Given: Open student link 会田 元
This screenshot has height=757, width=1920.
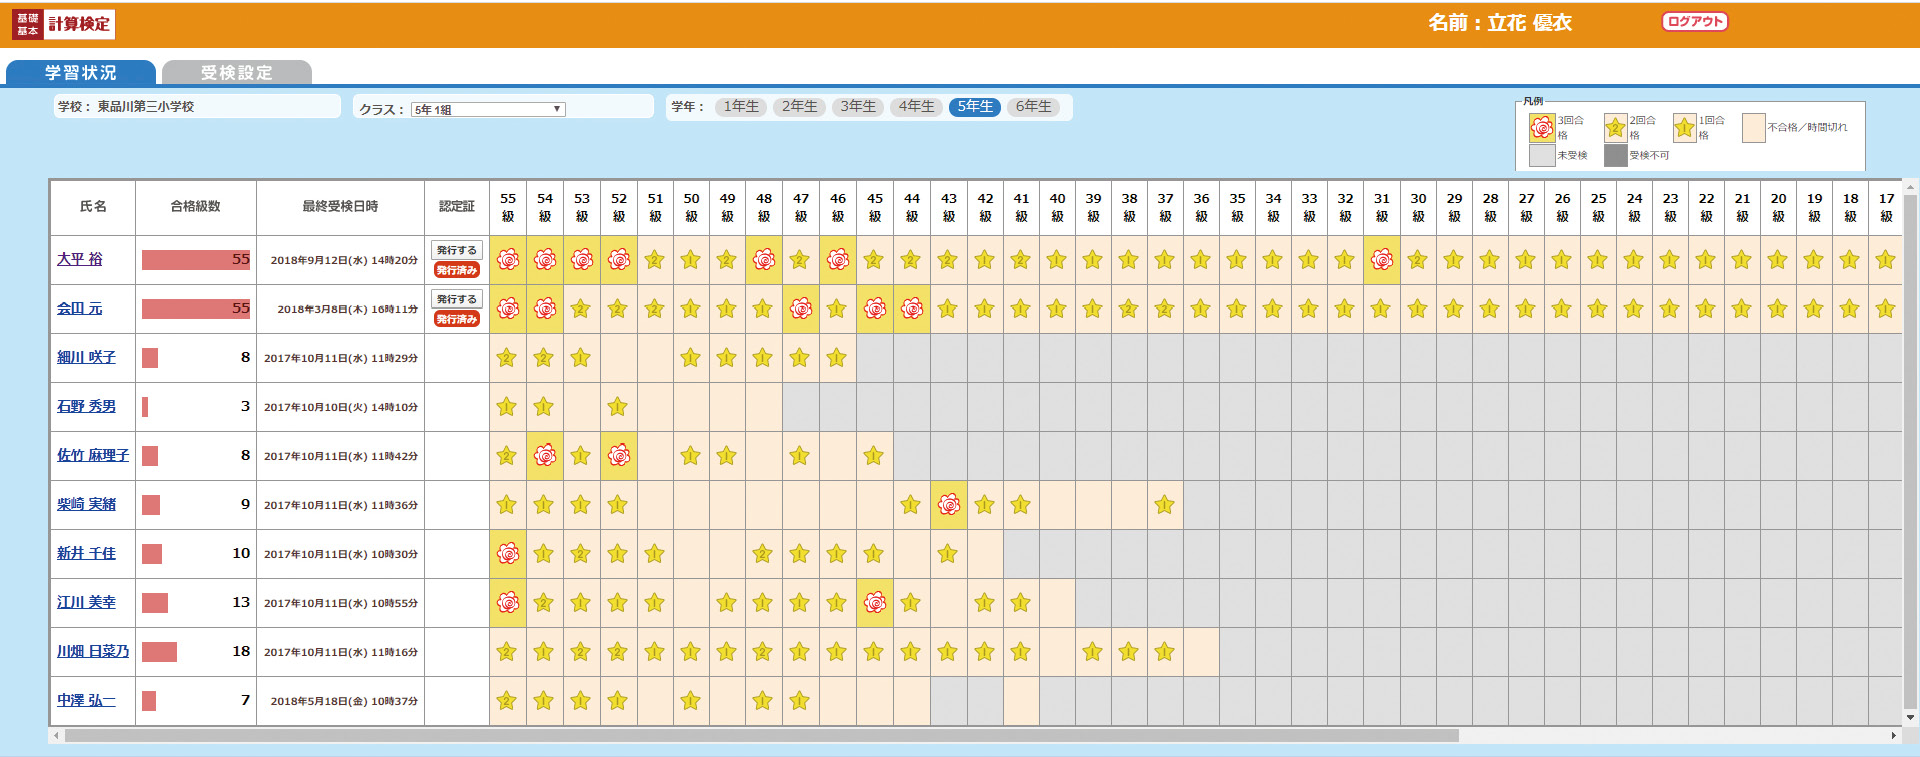Looking at the screenshot, I should 80,308.
